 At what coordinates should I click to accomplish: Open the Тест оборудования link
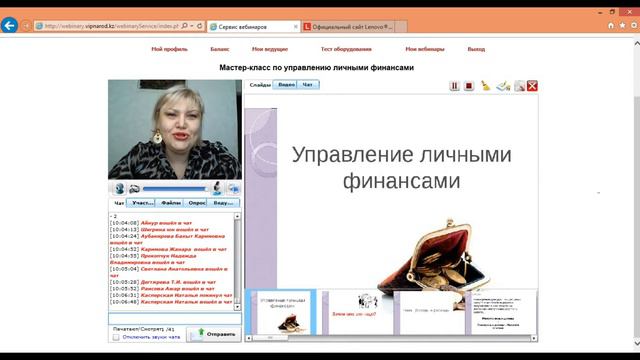tap(346, 49)
